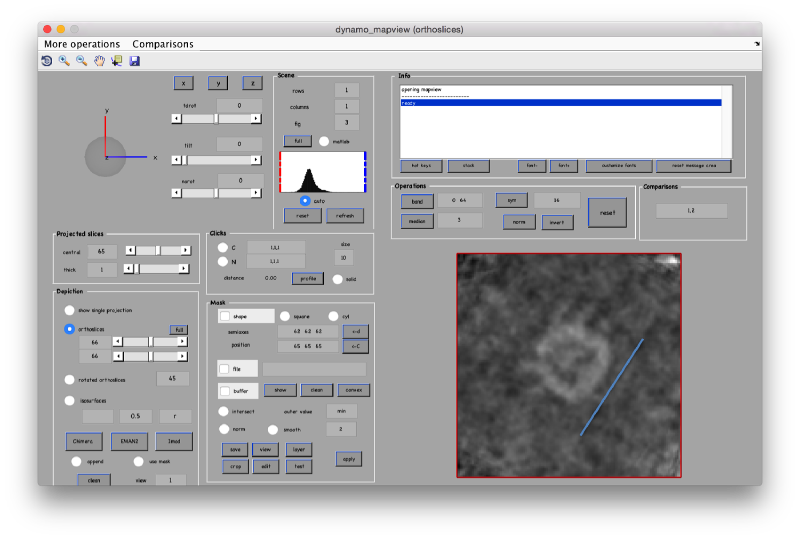Image resolution: width=800 pixels, height=540 pixels.
Task: Tick the buffer mask checkbox
Action: (x=224, y=391)
